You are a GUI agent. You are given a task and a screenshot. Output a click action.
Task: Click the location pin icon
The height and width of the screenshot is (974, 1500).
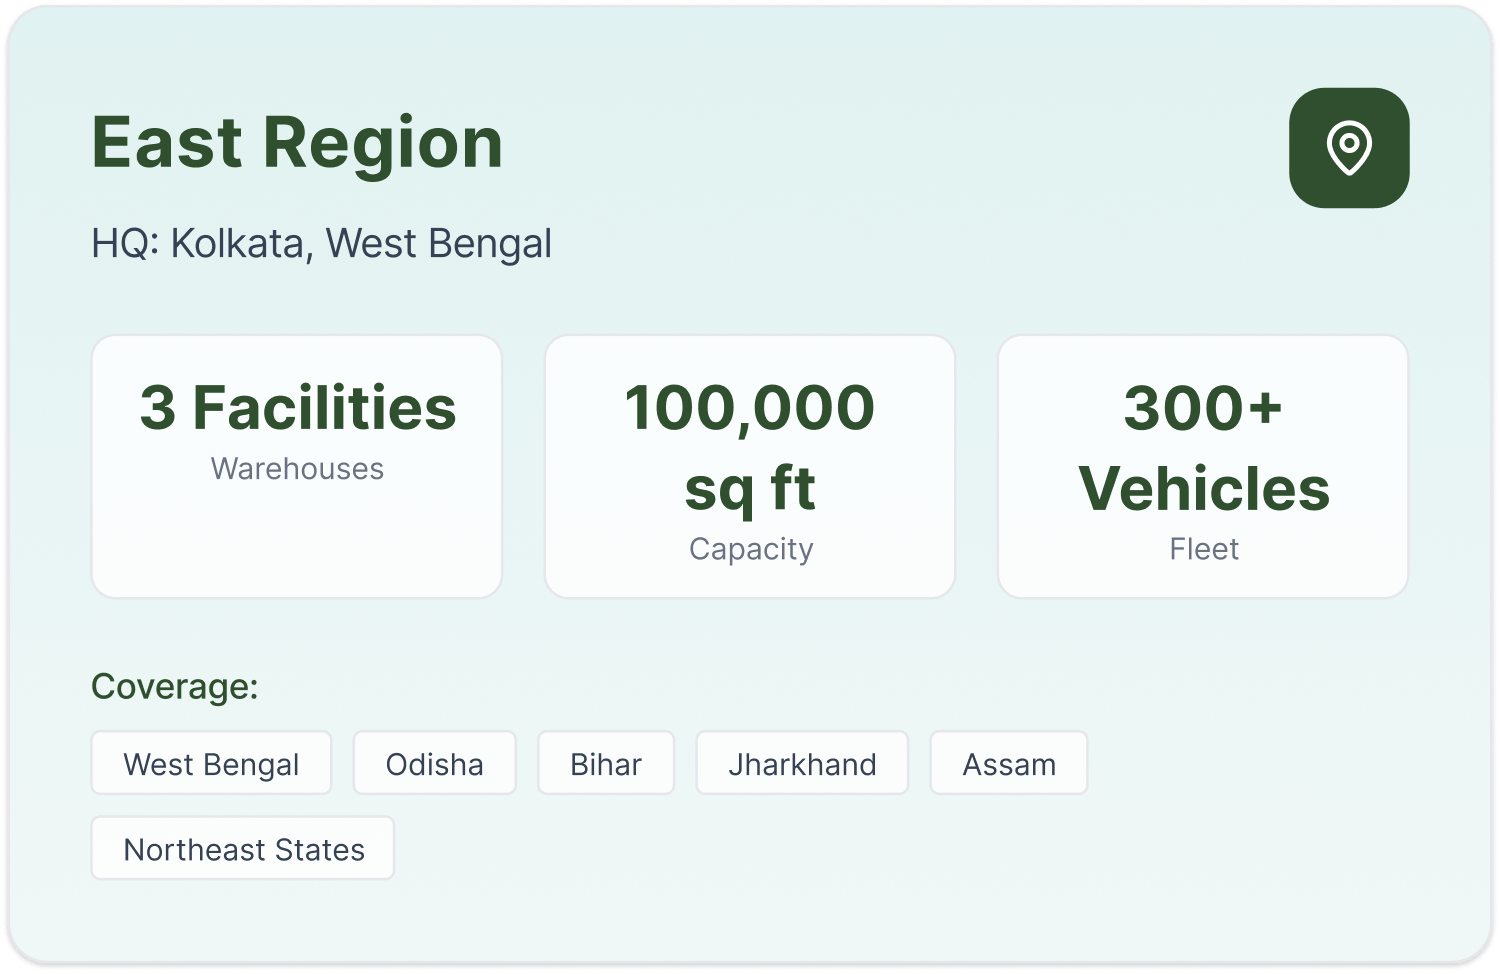click(1349, 148)
